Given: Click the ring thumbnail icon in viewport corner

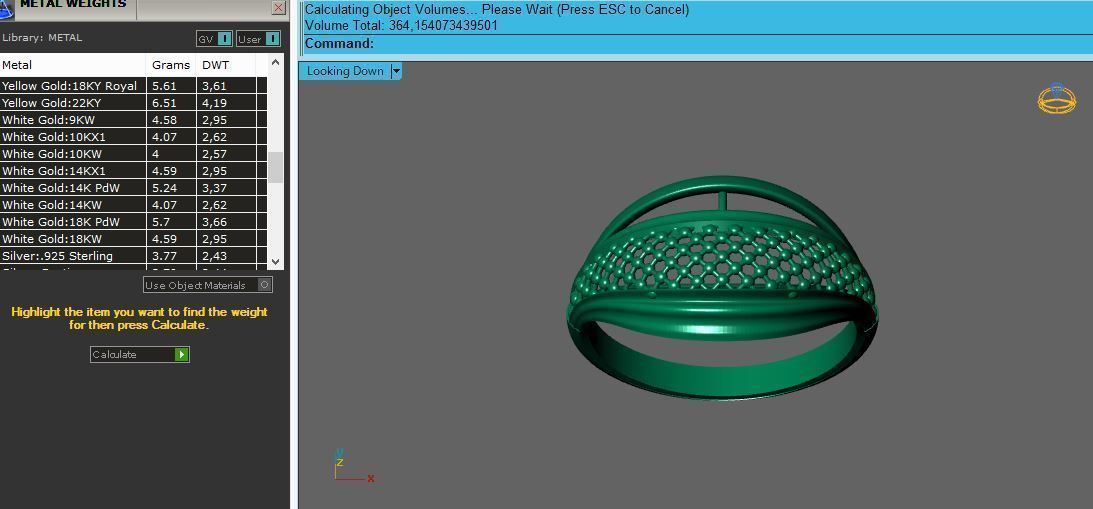Looking at the screenshot, I should point(1056,100).
